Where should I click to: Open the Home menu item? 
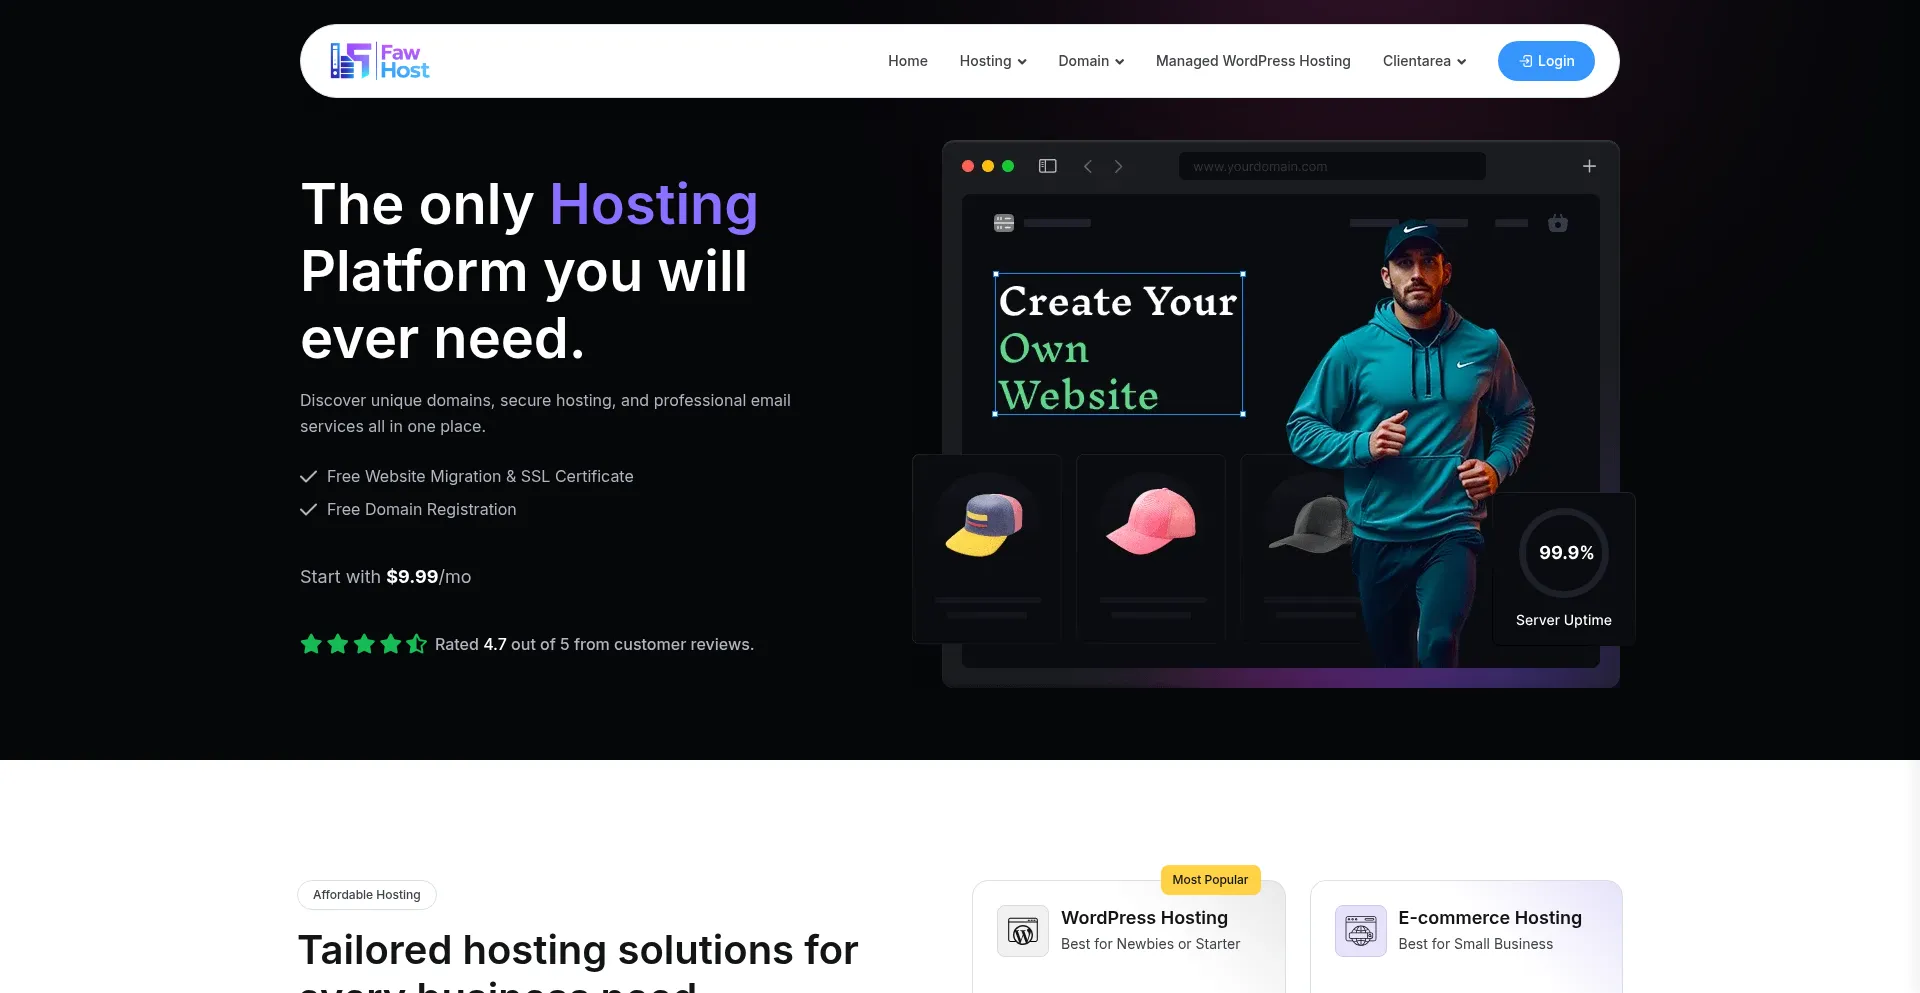907,61
